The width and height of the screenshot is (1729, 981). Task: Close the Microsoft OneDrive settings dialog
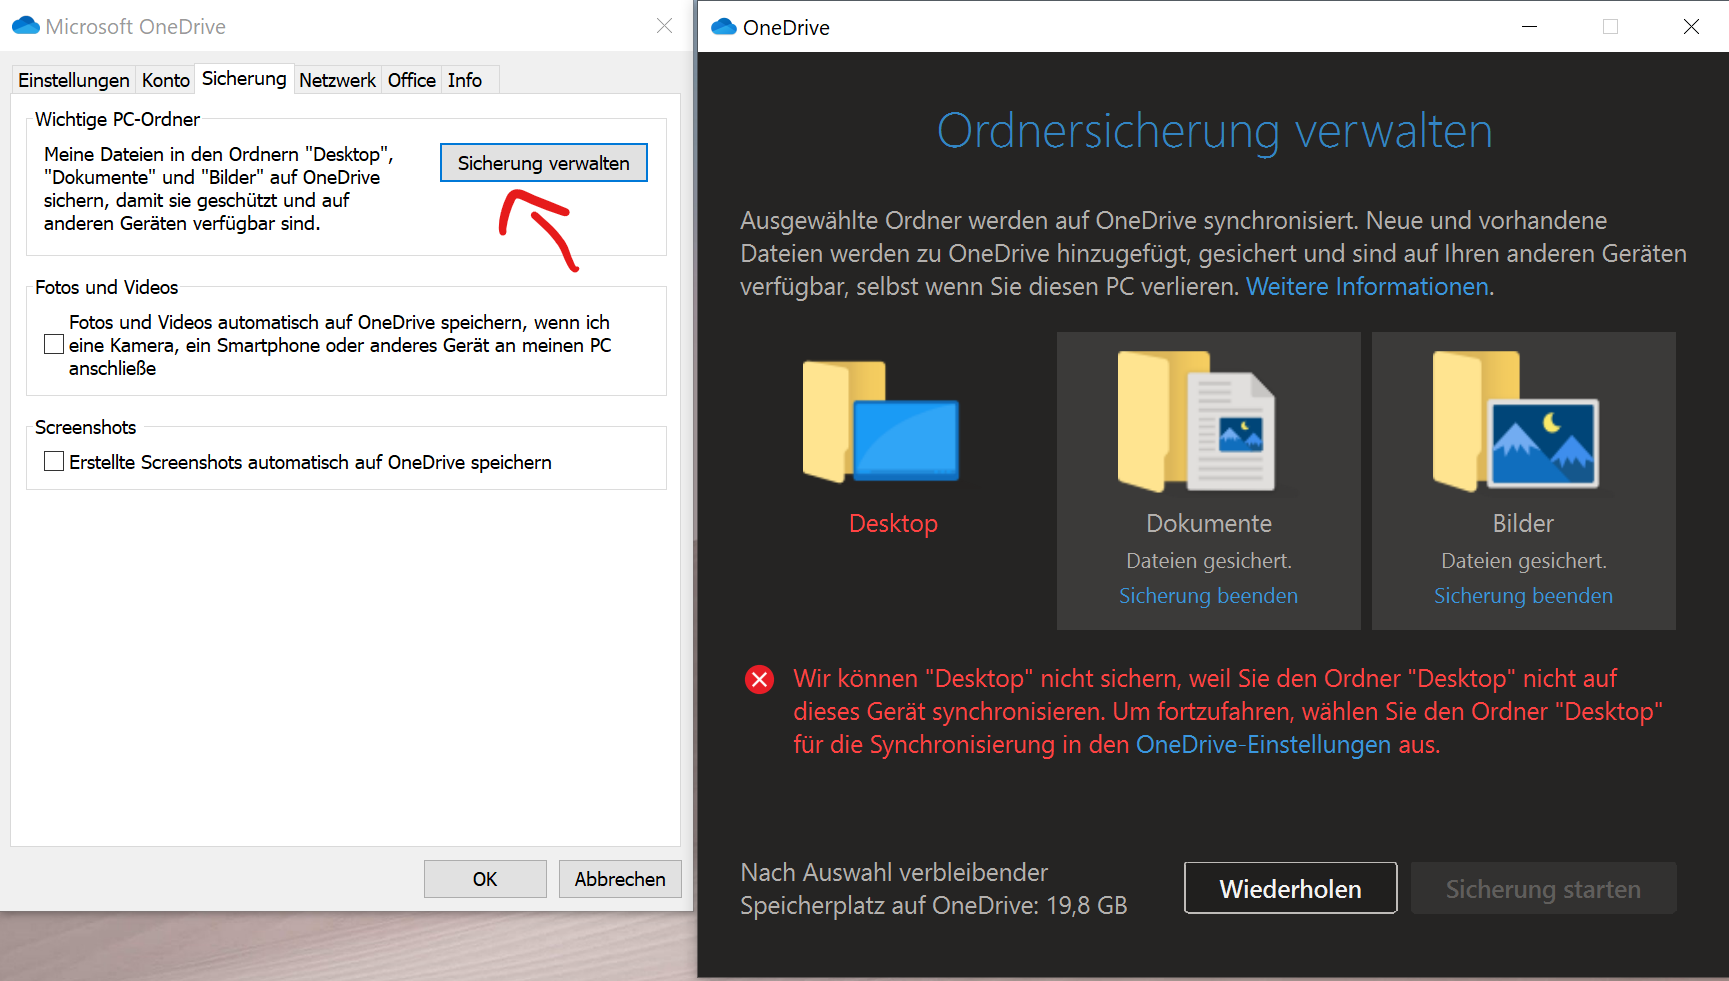click(664, 26)
